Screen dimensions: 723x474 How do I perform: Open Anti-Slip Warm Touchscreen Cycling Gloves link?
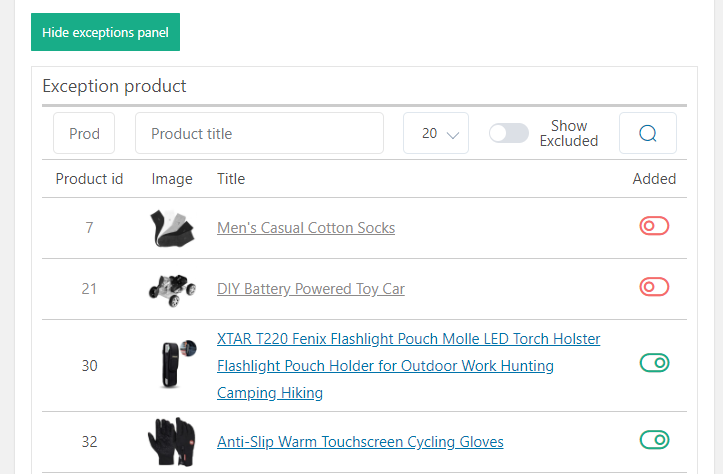click(x=360, y=441)
